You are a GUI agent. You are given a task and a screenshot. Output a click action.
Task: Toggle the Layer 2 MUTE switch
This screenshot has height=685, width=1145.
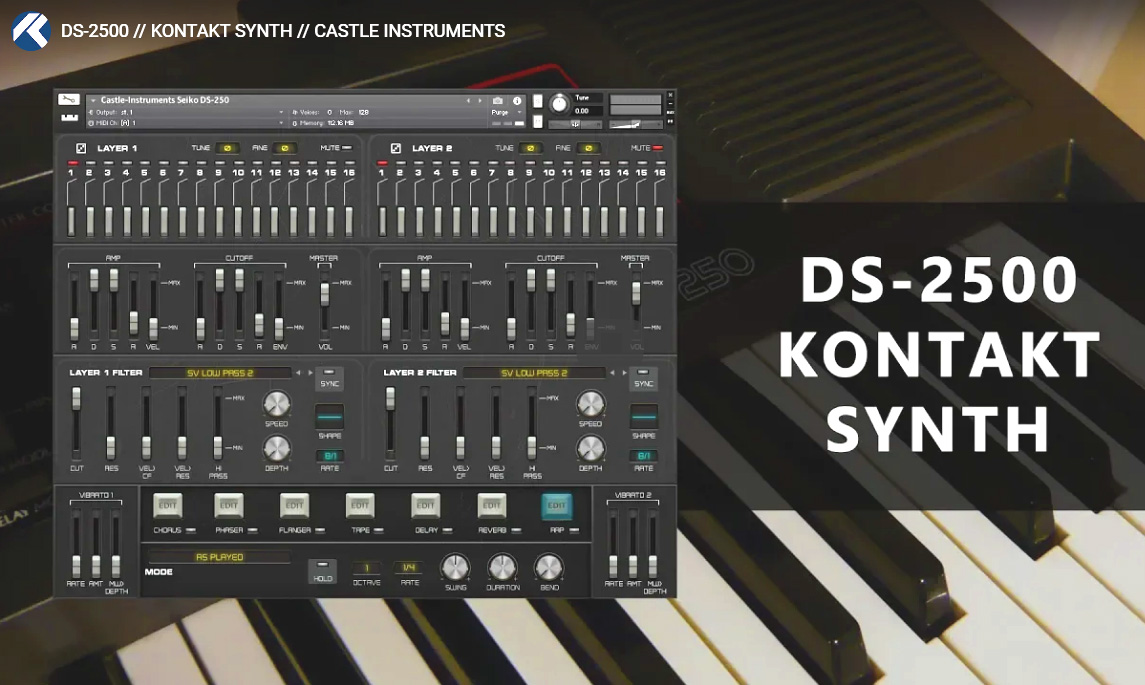tap(658, 148)
